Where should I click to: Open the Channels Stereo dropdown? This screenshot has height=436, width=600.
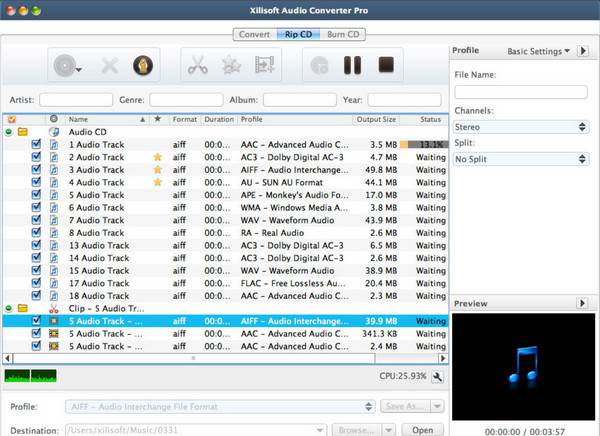point(521,127)
